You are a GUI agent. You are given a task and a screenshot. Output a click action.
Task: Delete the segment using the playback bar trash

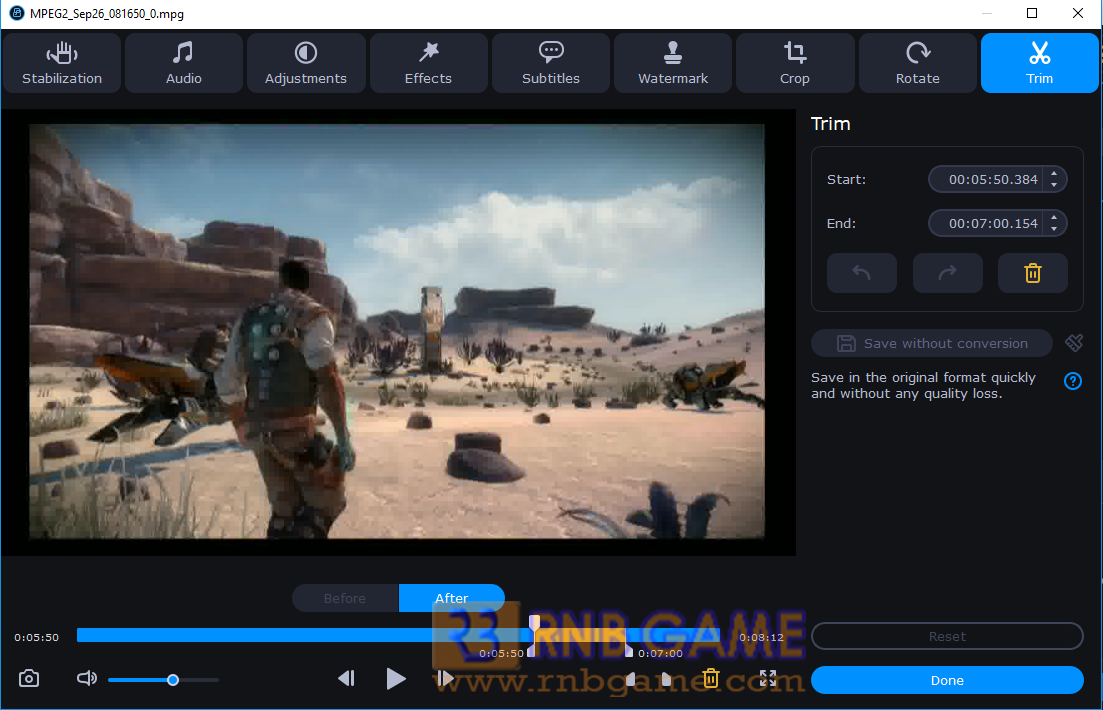coord(711,678)
